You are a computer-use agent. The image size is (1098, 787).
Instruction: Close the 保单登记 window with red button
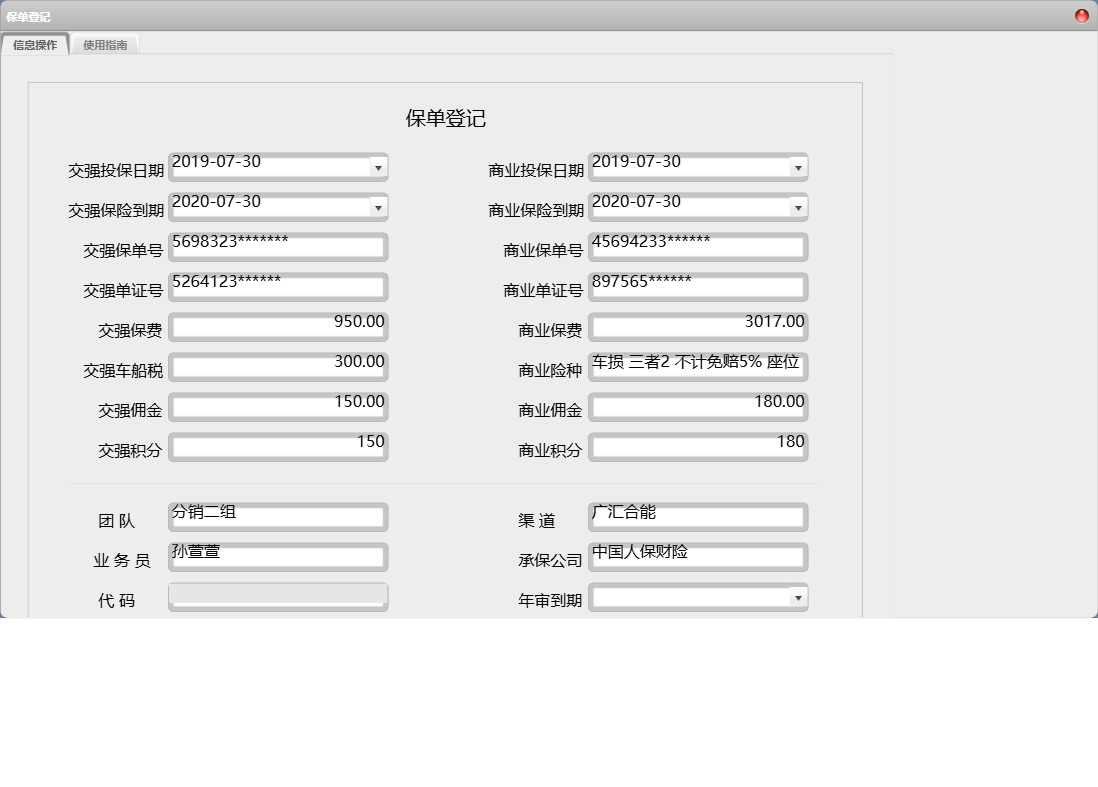(x=1081, y=15)
